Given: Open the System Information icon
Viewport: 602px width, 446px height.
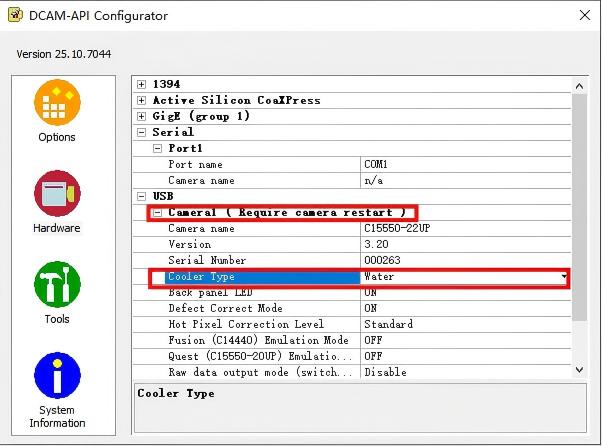Looking at the screenshot, I should pos(57,375).
